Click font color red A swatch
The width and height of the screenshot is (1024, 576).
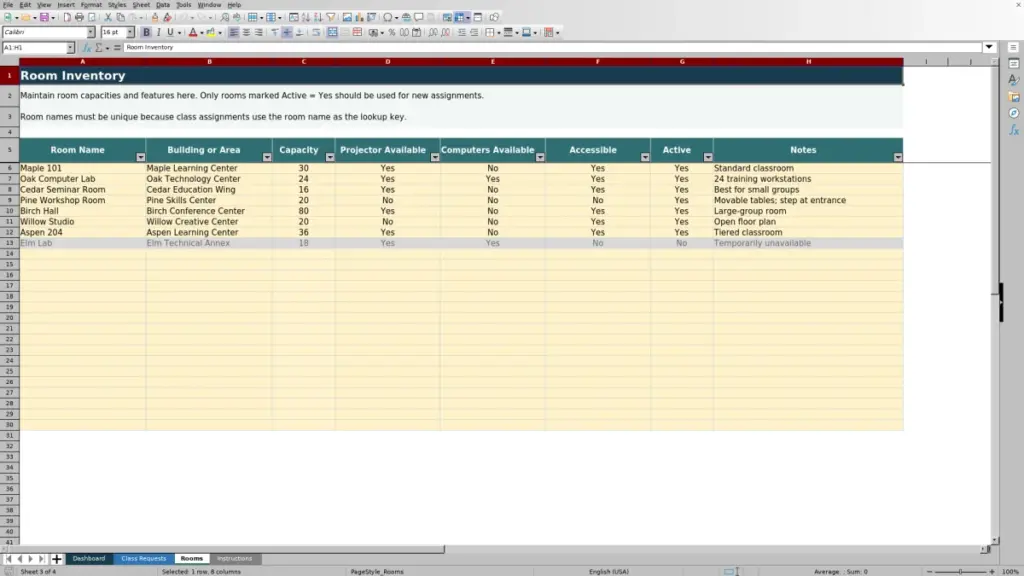(x=193, y=32)
